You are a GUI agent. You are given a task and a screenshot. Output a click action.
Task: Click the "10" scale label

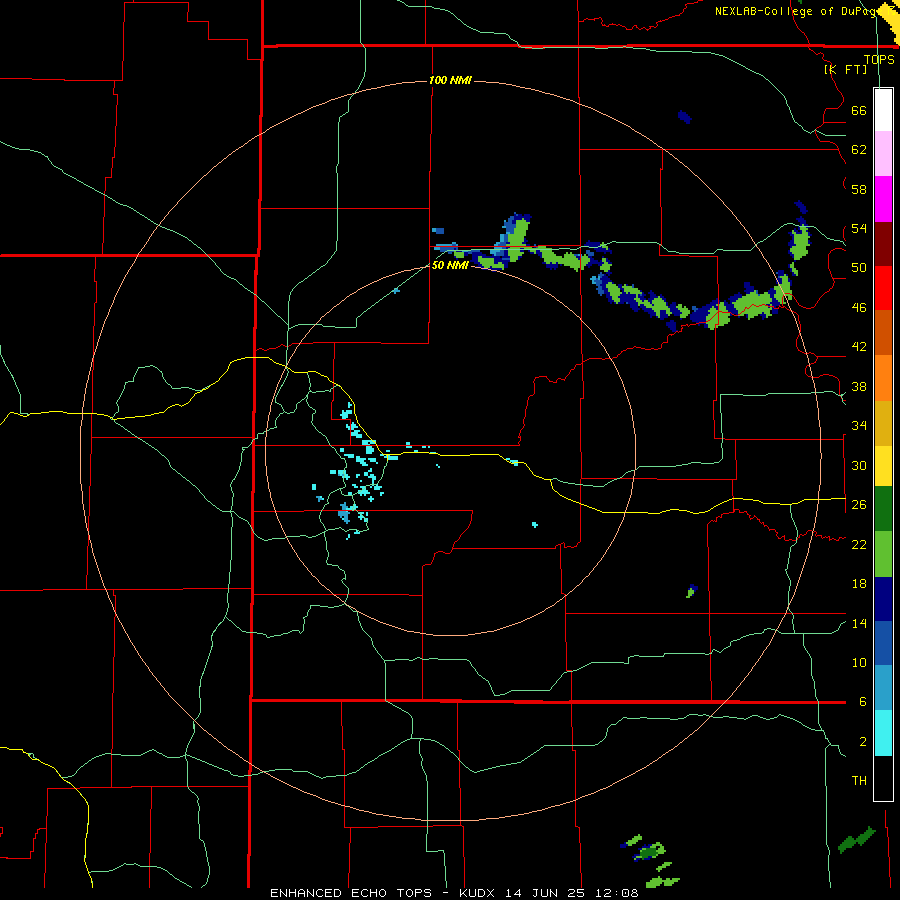pos(859,663)
